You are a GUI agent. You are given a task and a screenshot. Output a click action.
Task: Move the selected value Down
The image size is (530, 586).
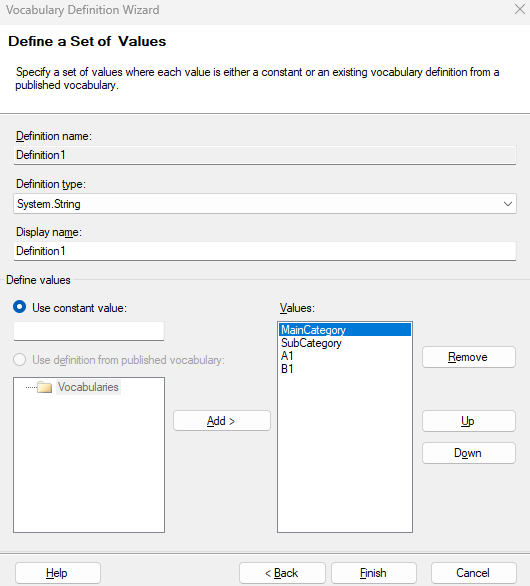pyautogui.click(x=469, y=453)
